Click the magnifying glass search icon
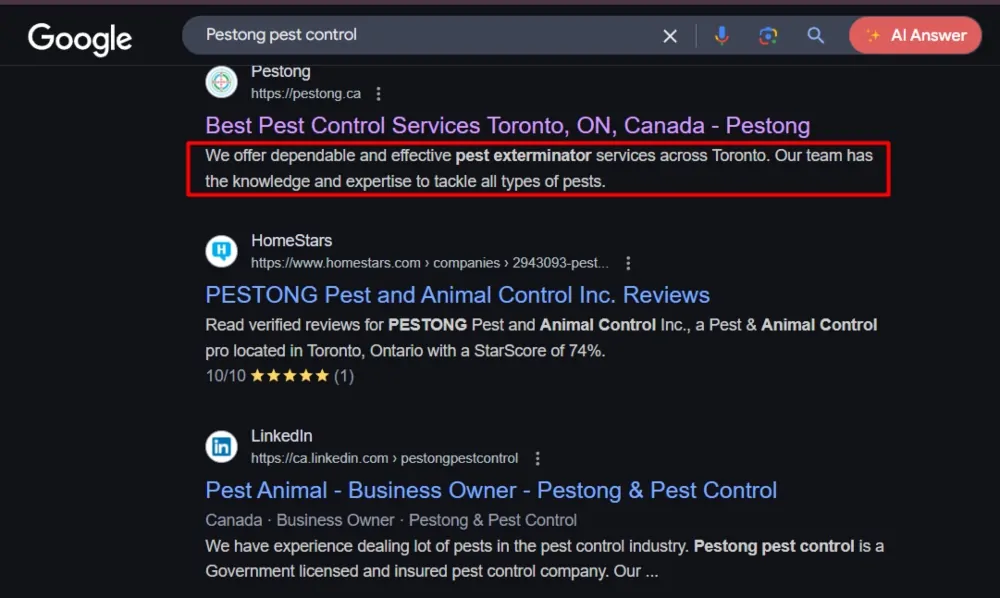This screenshot has width=1000, height=598. [x=816, y=36]
